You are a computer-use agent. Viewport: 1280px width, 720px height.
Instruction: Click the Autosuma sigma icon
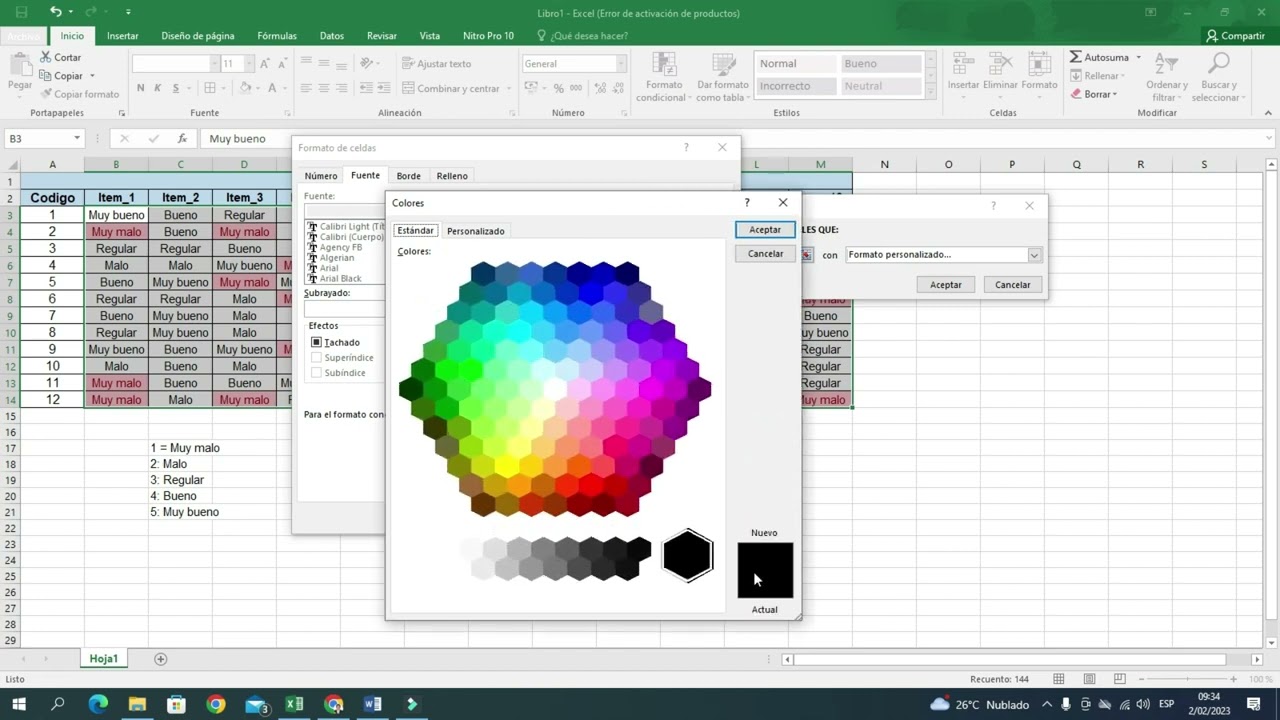pos(1076,57)
